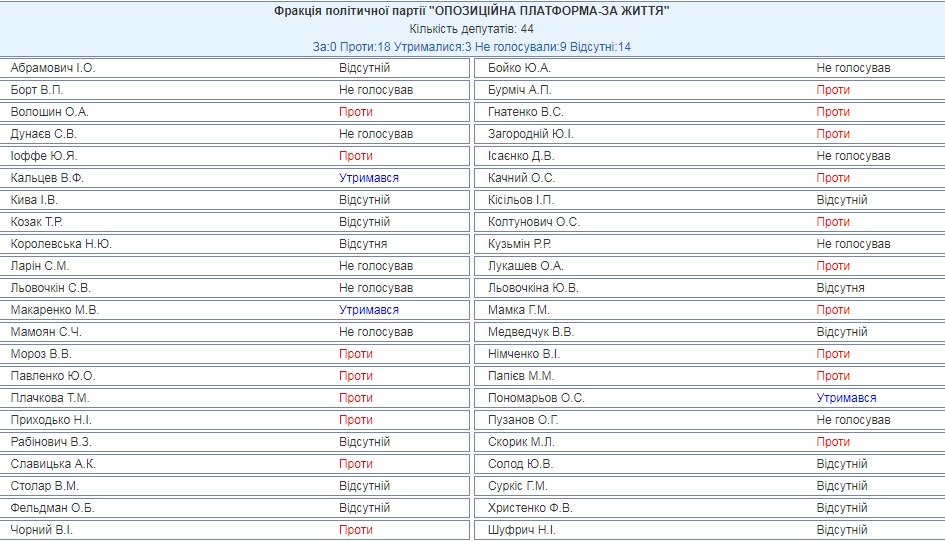Select the name Козак Т.Р.
The image size is (945, 541).
click(x=37, y=222)
